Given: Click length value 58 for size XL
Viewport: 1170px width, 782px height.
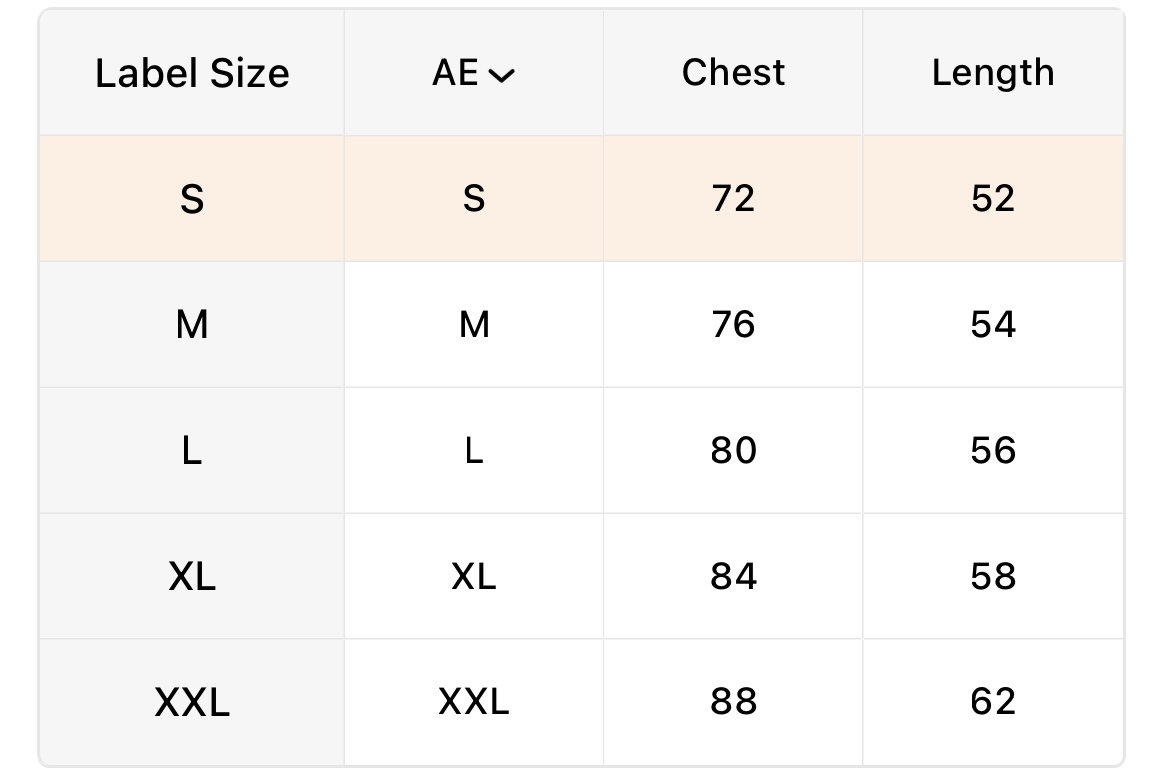Looking at the screenshot, I should [993, 577].
